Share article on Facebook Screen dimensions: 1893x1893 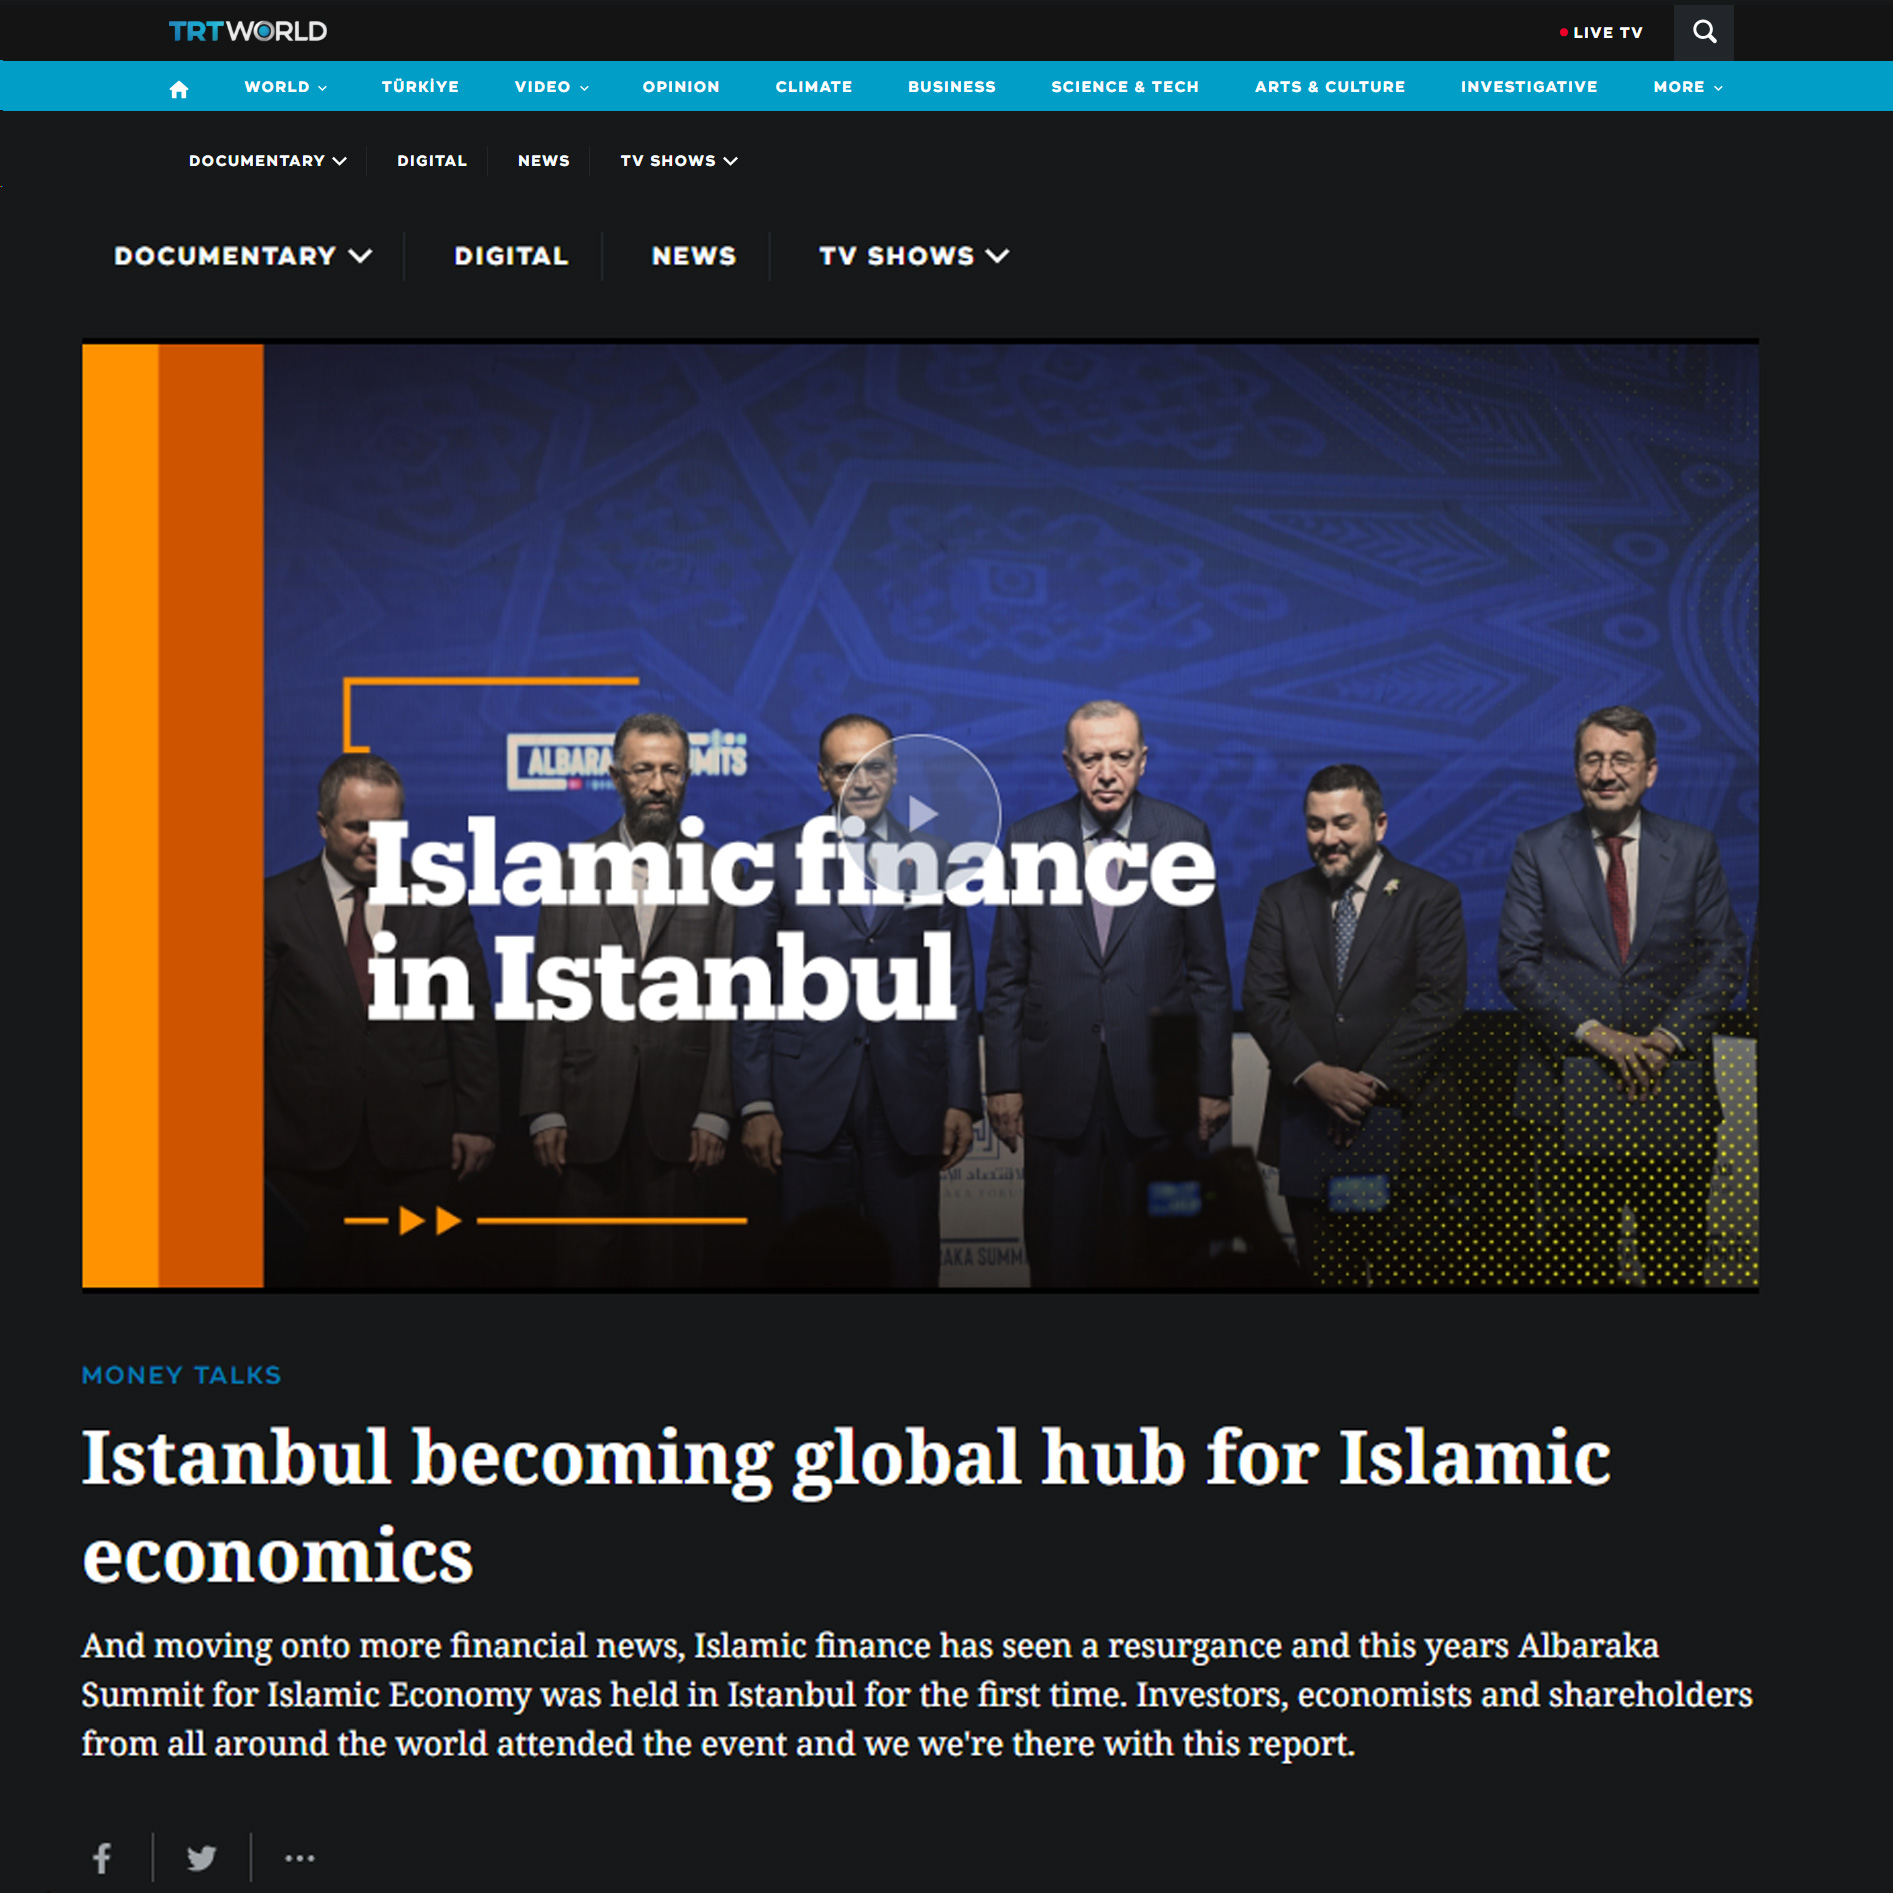pyautogui.click(x=102, y=1858)
